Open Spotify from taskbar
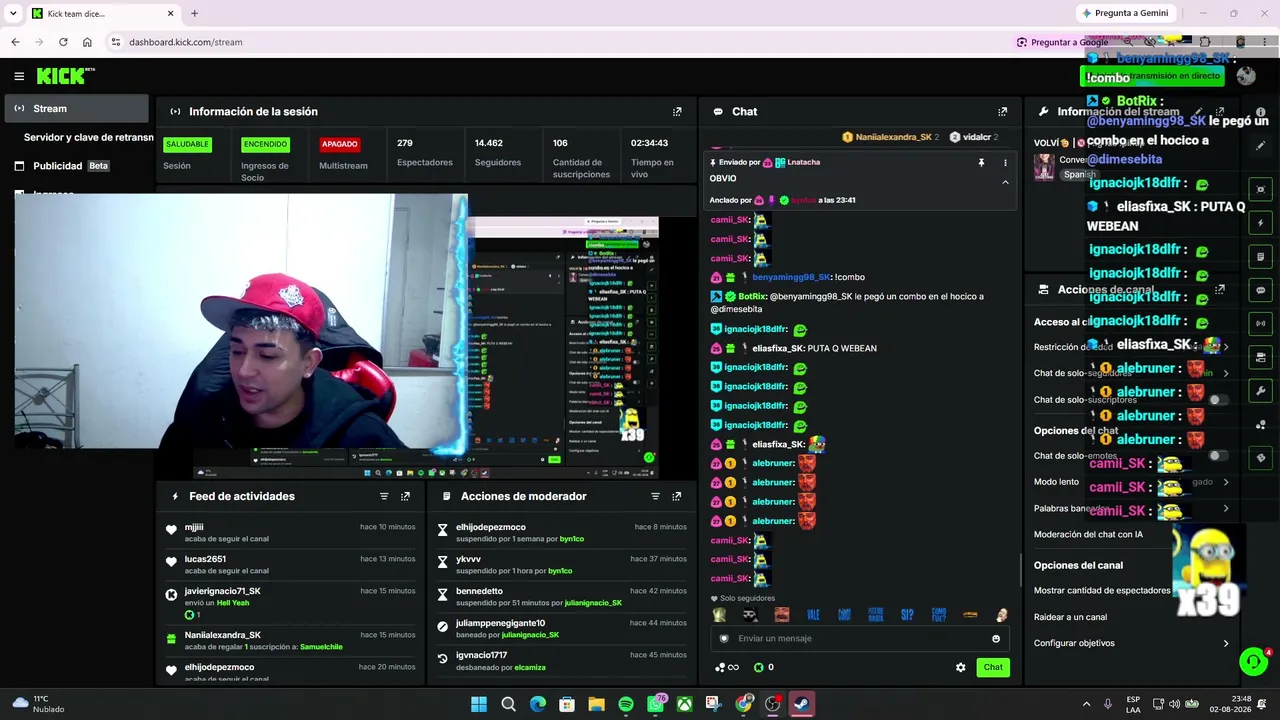Image resolution: width=1280 pixels, height=720 pixels. (626, 704)
